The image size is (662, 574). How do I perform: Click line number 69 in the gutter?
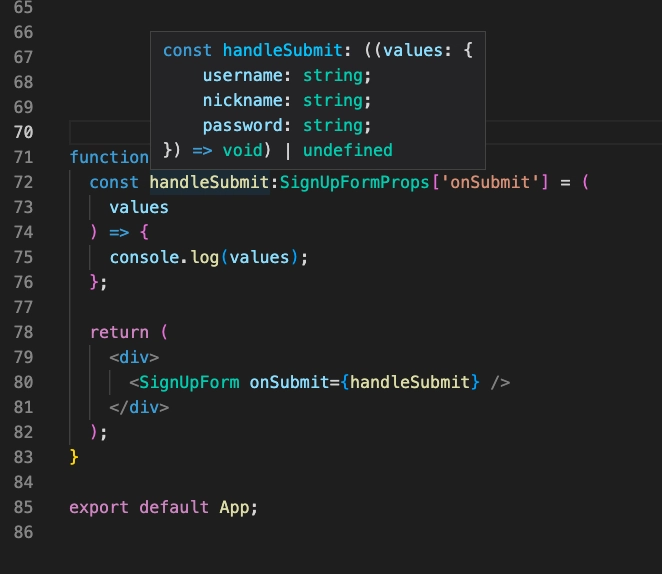(x=23, y=107)
